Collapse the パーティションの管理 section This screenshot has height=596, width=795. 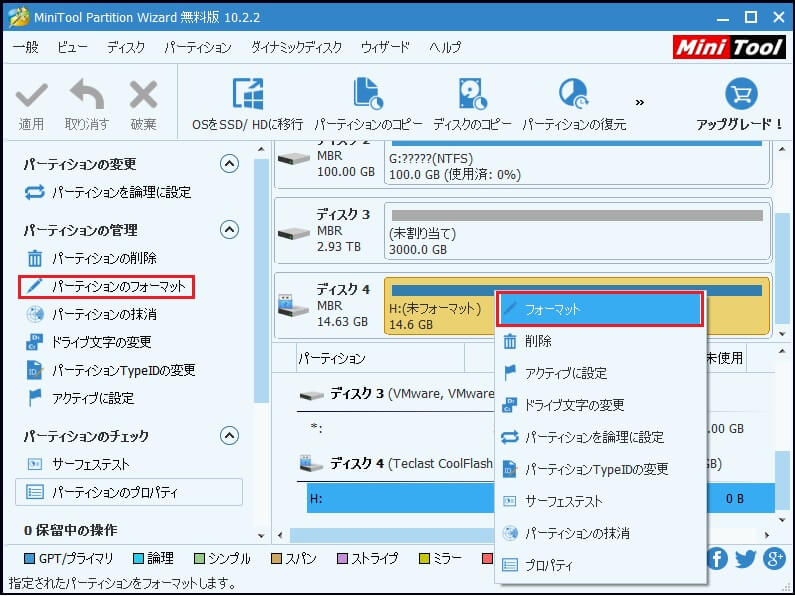229,230
